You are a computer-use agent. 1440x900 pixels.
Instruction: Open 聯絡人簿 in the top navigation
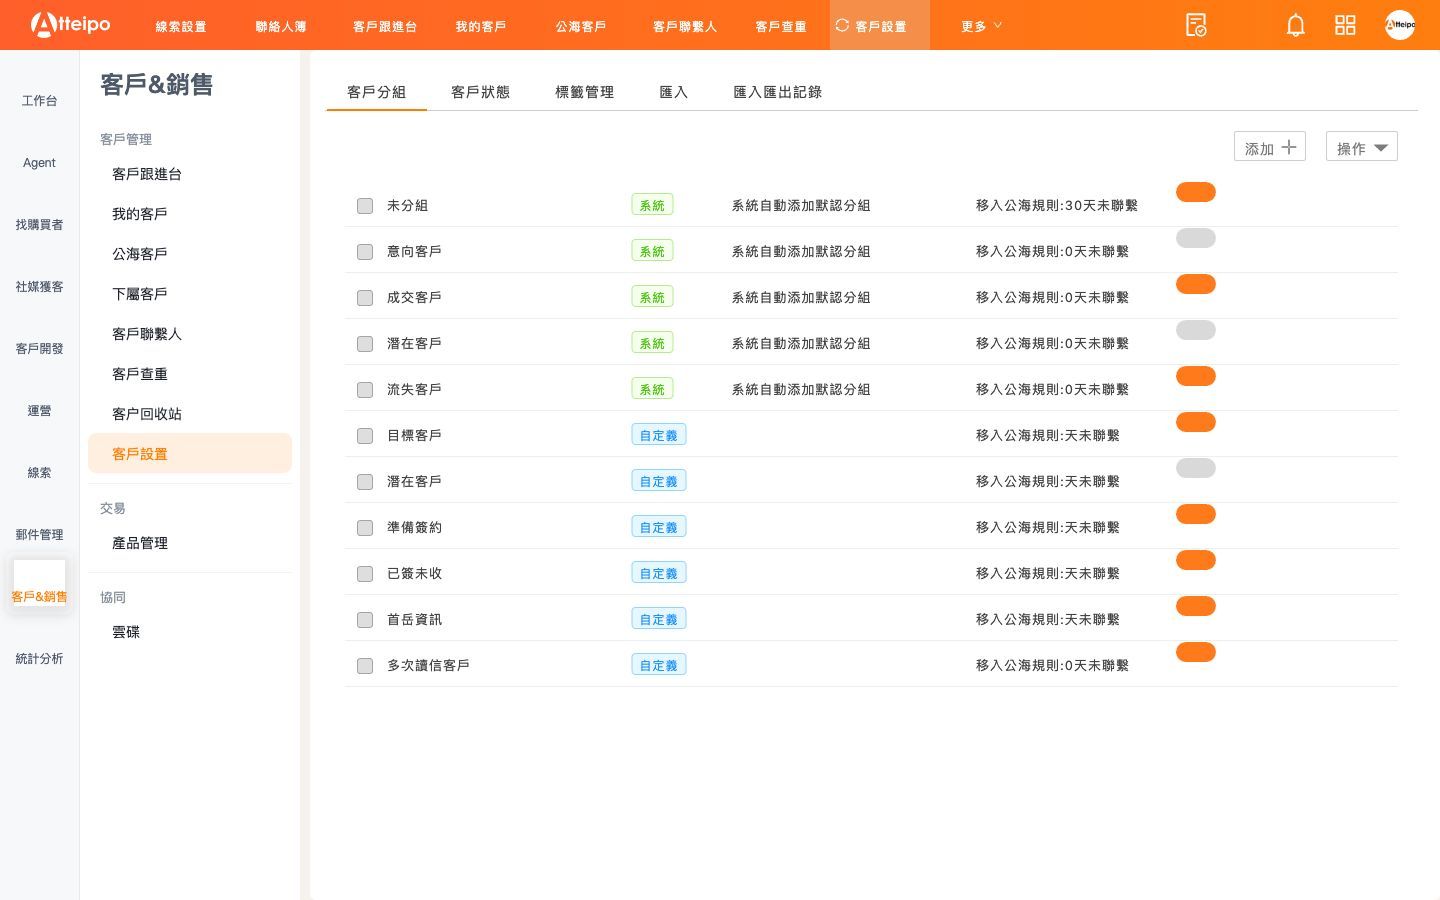coord(281,26)
